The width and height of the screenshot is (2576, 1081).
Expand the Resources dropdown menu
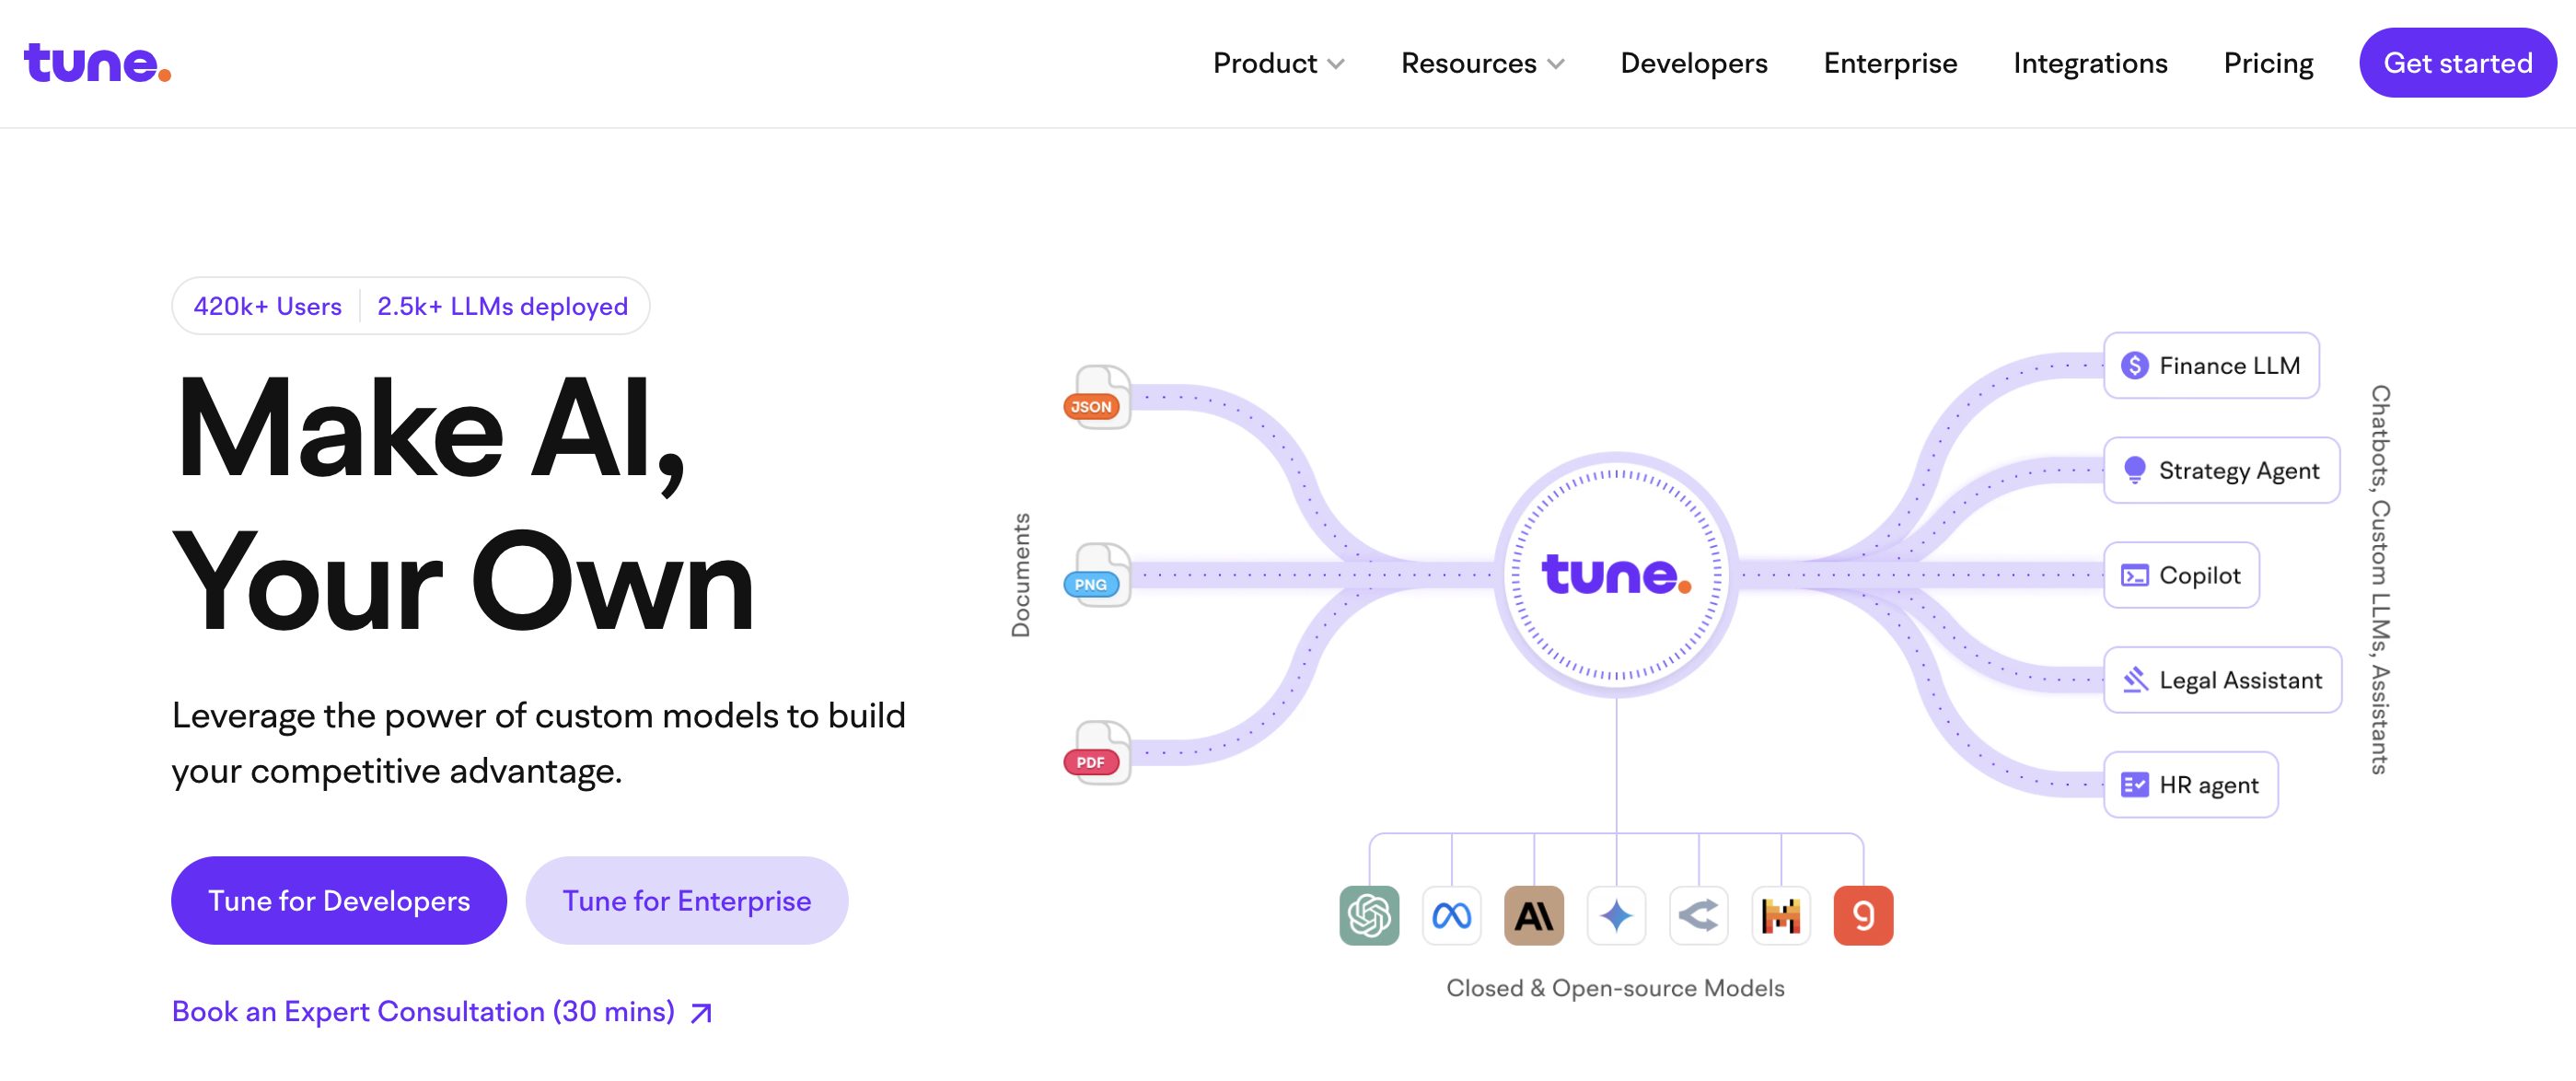1482,63
